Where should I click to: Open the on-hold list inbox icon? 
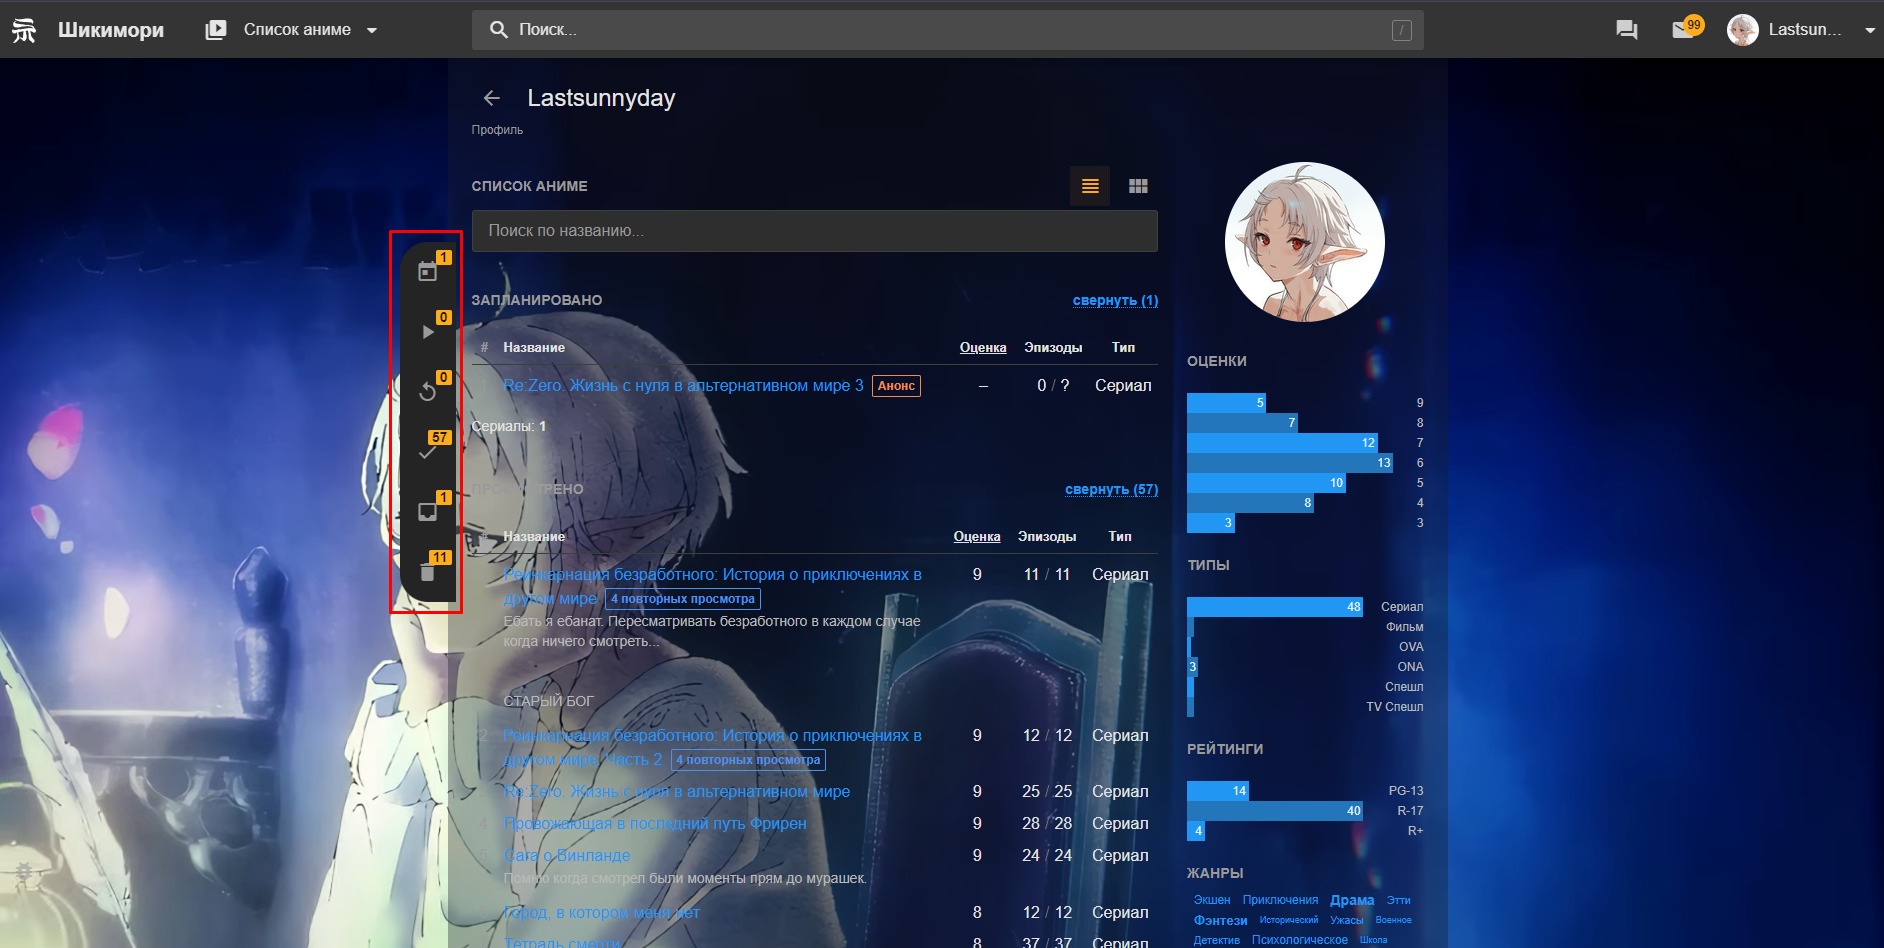(x=428, y=512)
